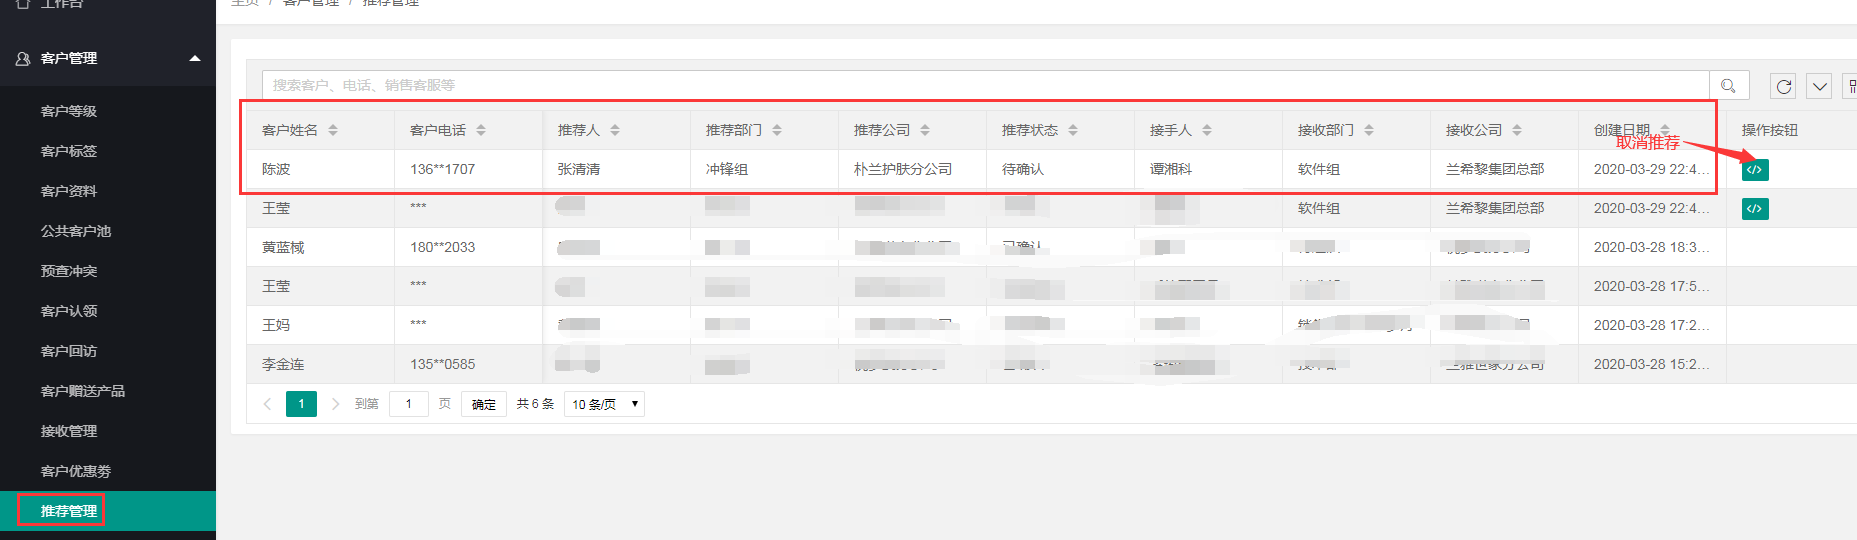
Task: Go to previous page arrow
Action: (x=267, y=404)
